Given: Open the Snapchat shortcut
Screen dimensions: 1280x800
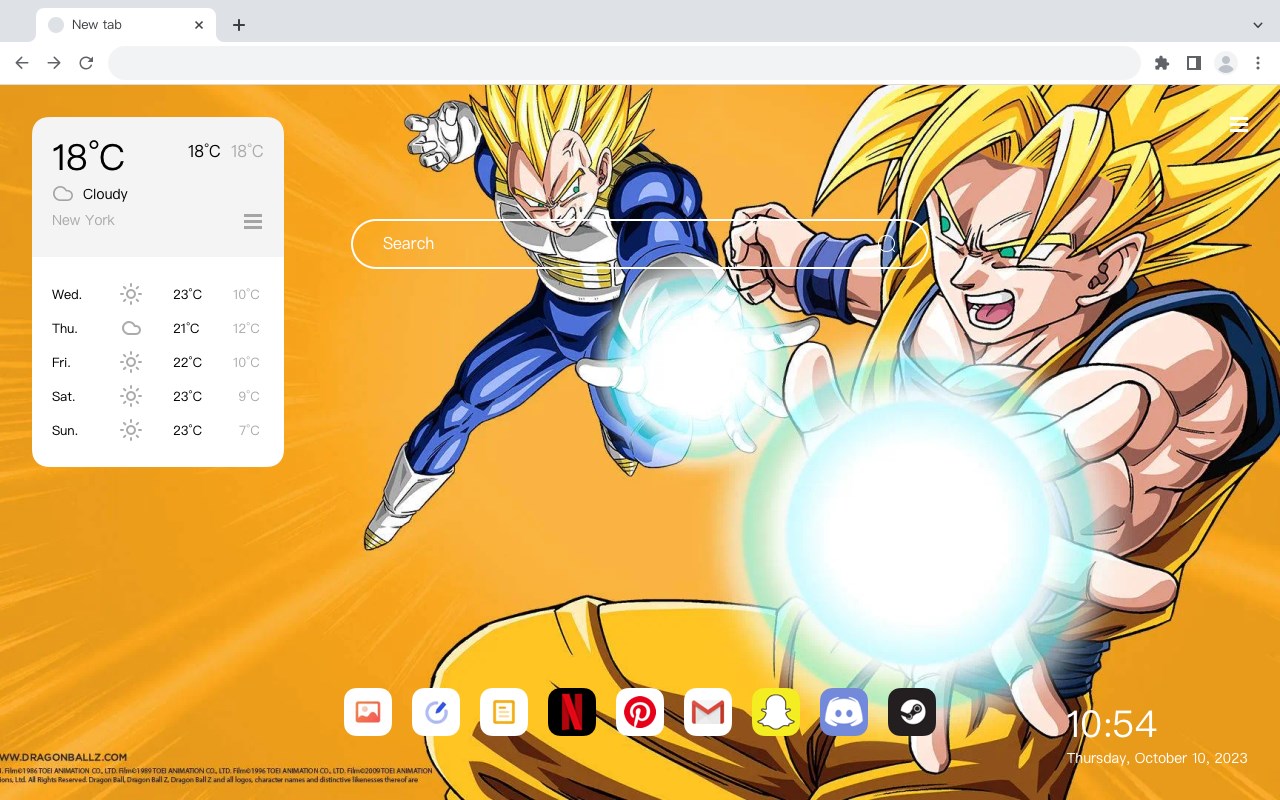Looking at the screenshot, I should pyautogui.click(x=776, y=712).
